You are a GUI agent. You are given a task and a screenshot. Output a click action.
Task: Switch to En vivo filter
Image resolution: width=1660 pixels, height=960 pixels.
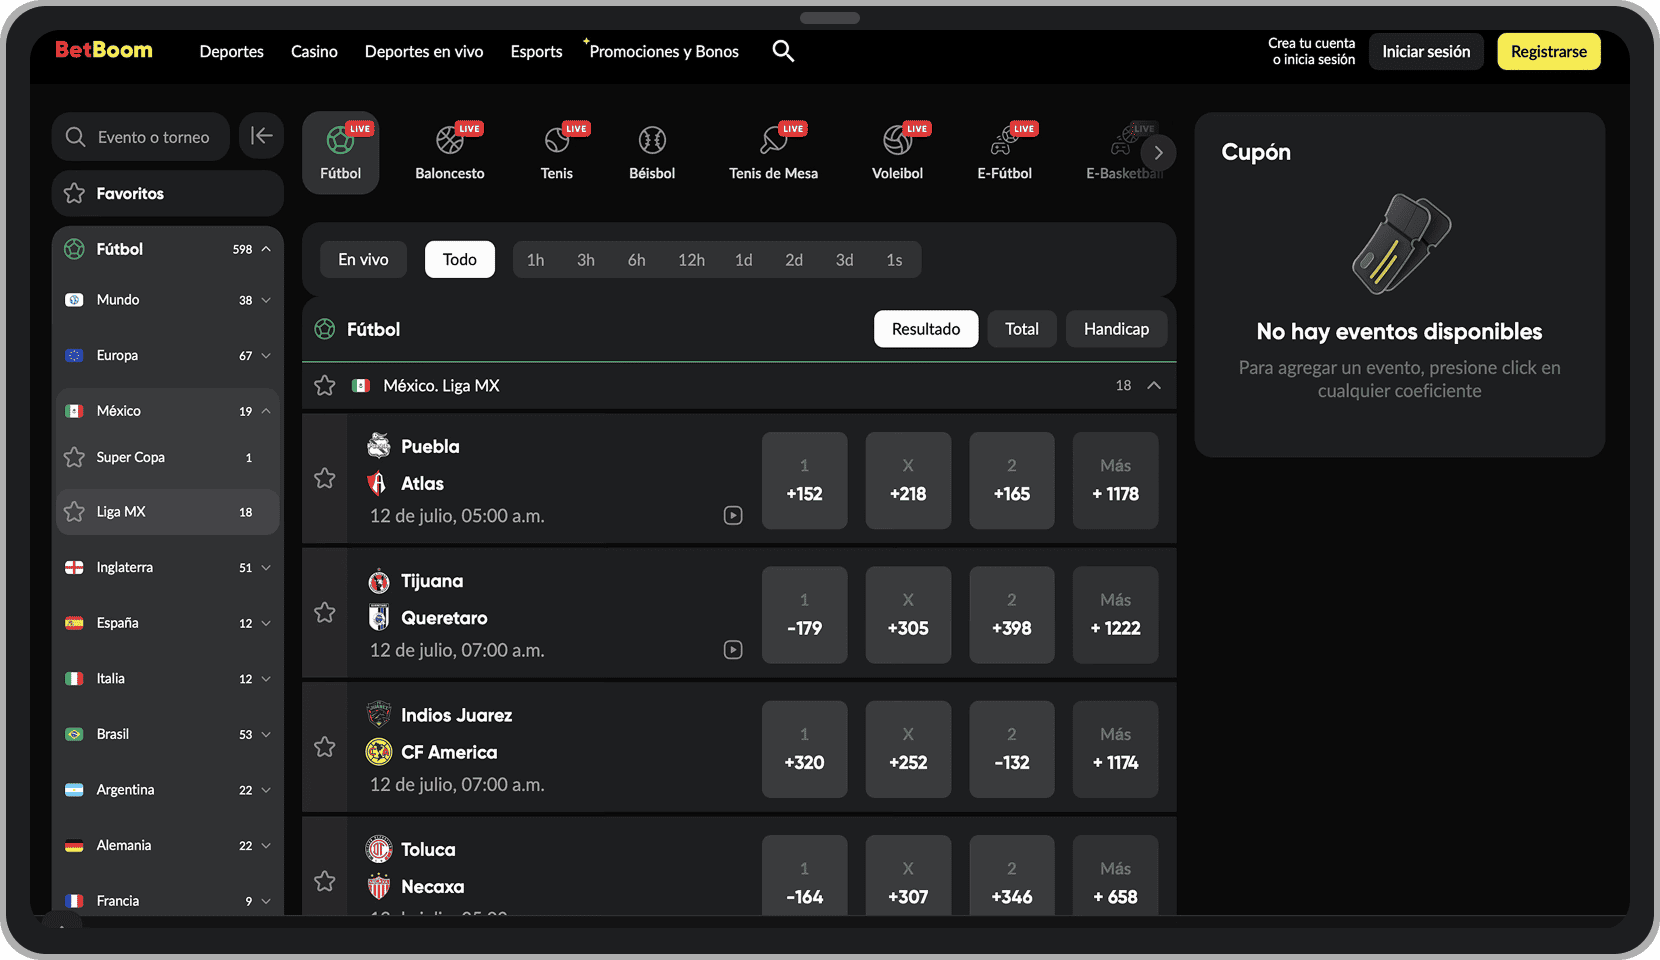point(363,260)
